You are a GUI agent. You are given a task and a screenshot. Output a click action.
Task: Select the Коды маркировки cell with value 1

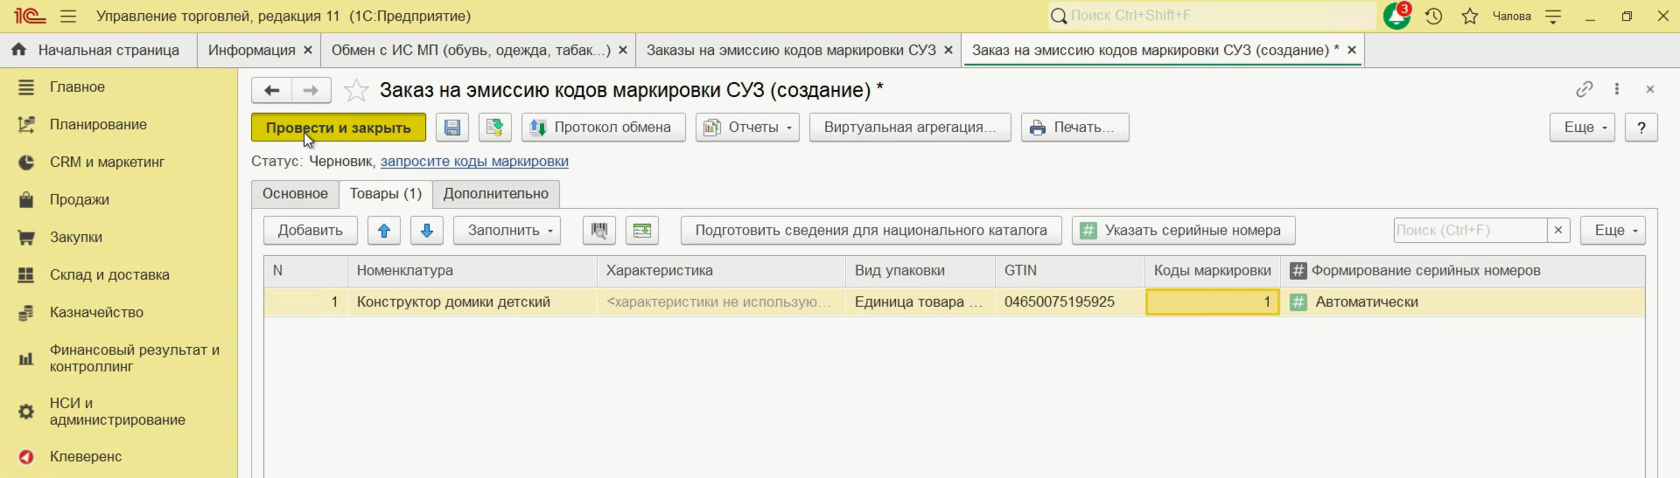[x=1212, y=302]
